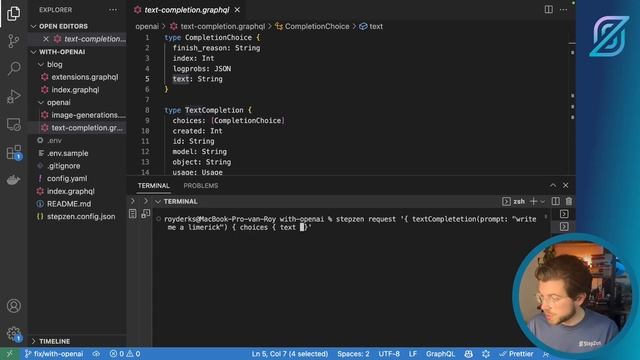Click the openai breadcrumb
Viewport: 640px width, 360px height.
point(147,26)
